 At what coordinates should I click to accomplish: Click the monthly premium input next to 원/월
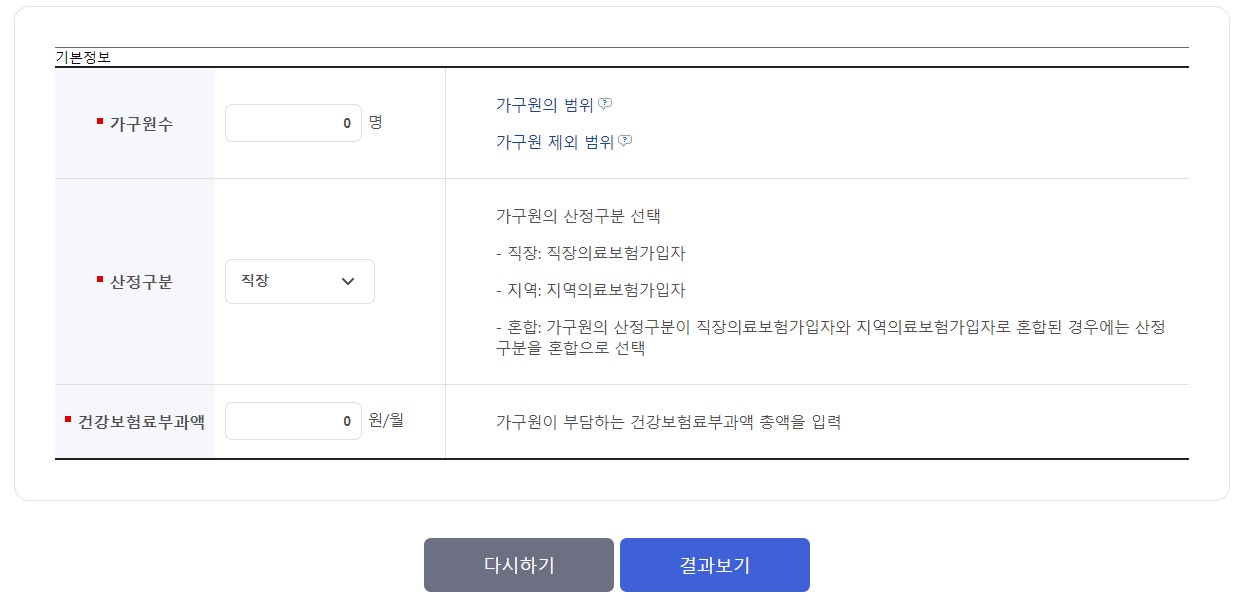[x=293, y=420]
